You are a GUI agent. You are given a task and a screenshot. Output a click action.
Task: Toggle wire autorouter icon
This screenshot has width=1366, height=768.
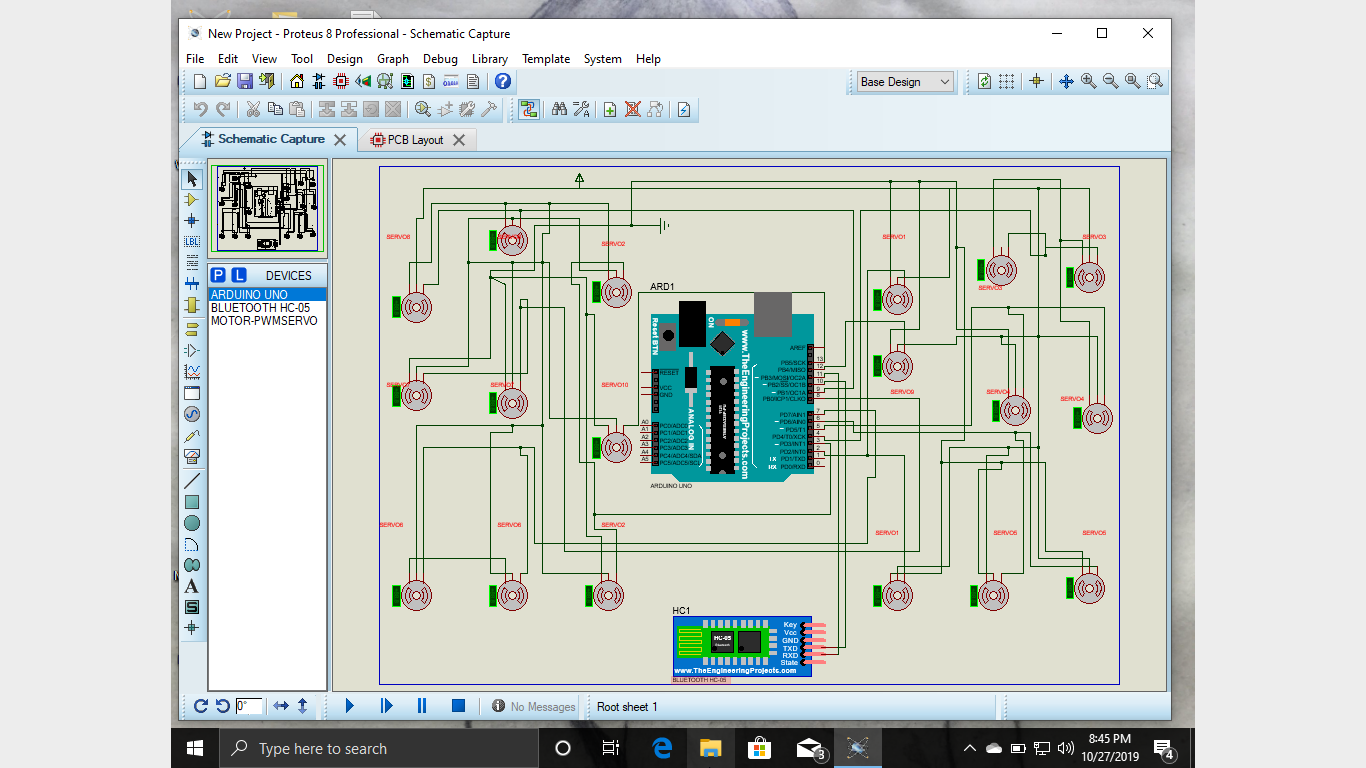pos(528,109)
